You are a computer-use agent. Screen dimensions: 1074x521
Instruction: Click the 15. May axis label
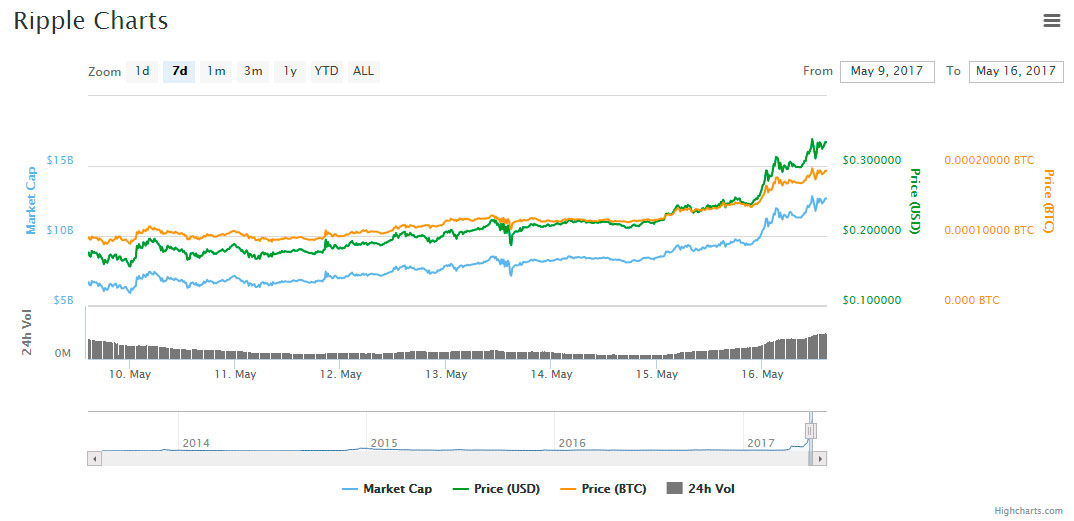(x=657, y=374)
